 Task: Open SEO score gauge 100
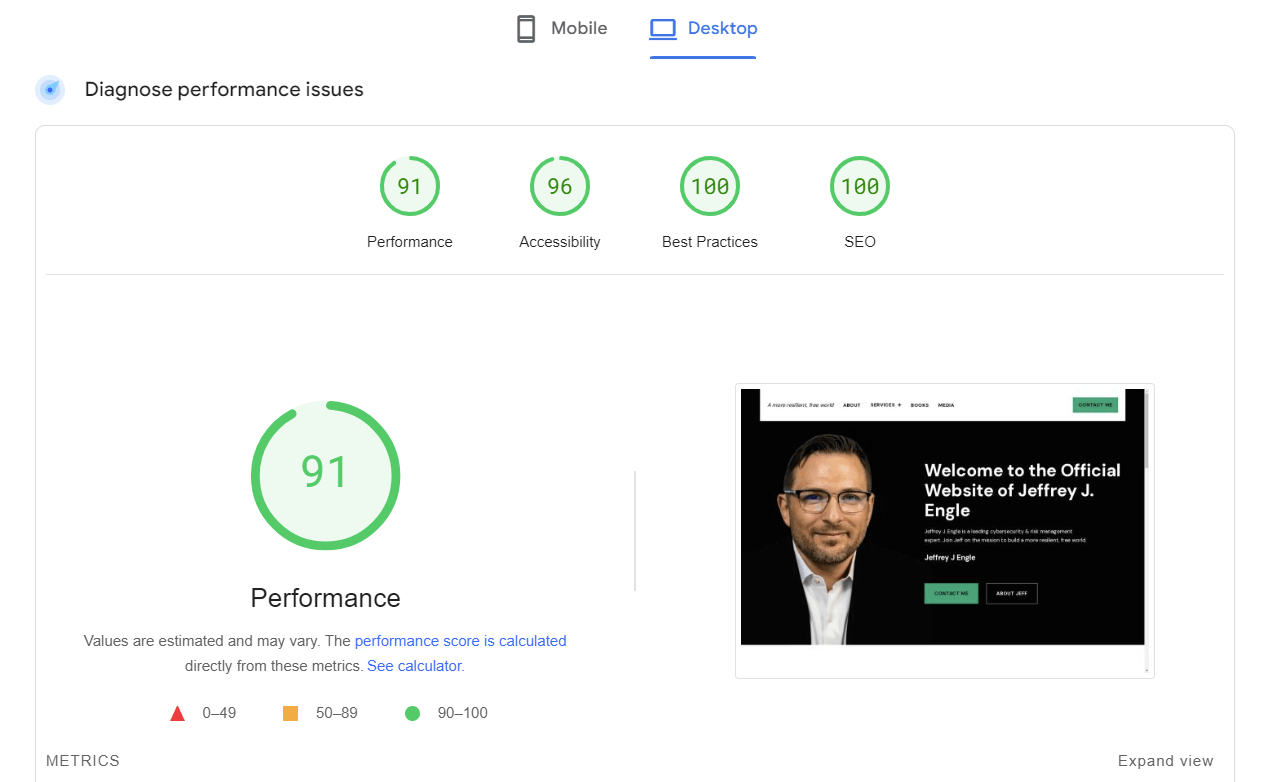click(860, 186)
